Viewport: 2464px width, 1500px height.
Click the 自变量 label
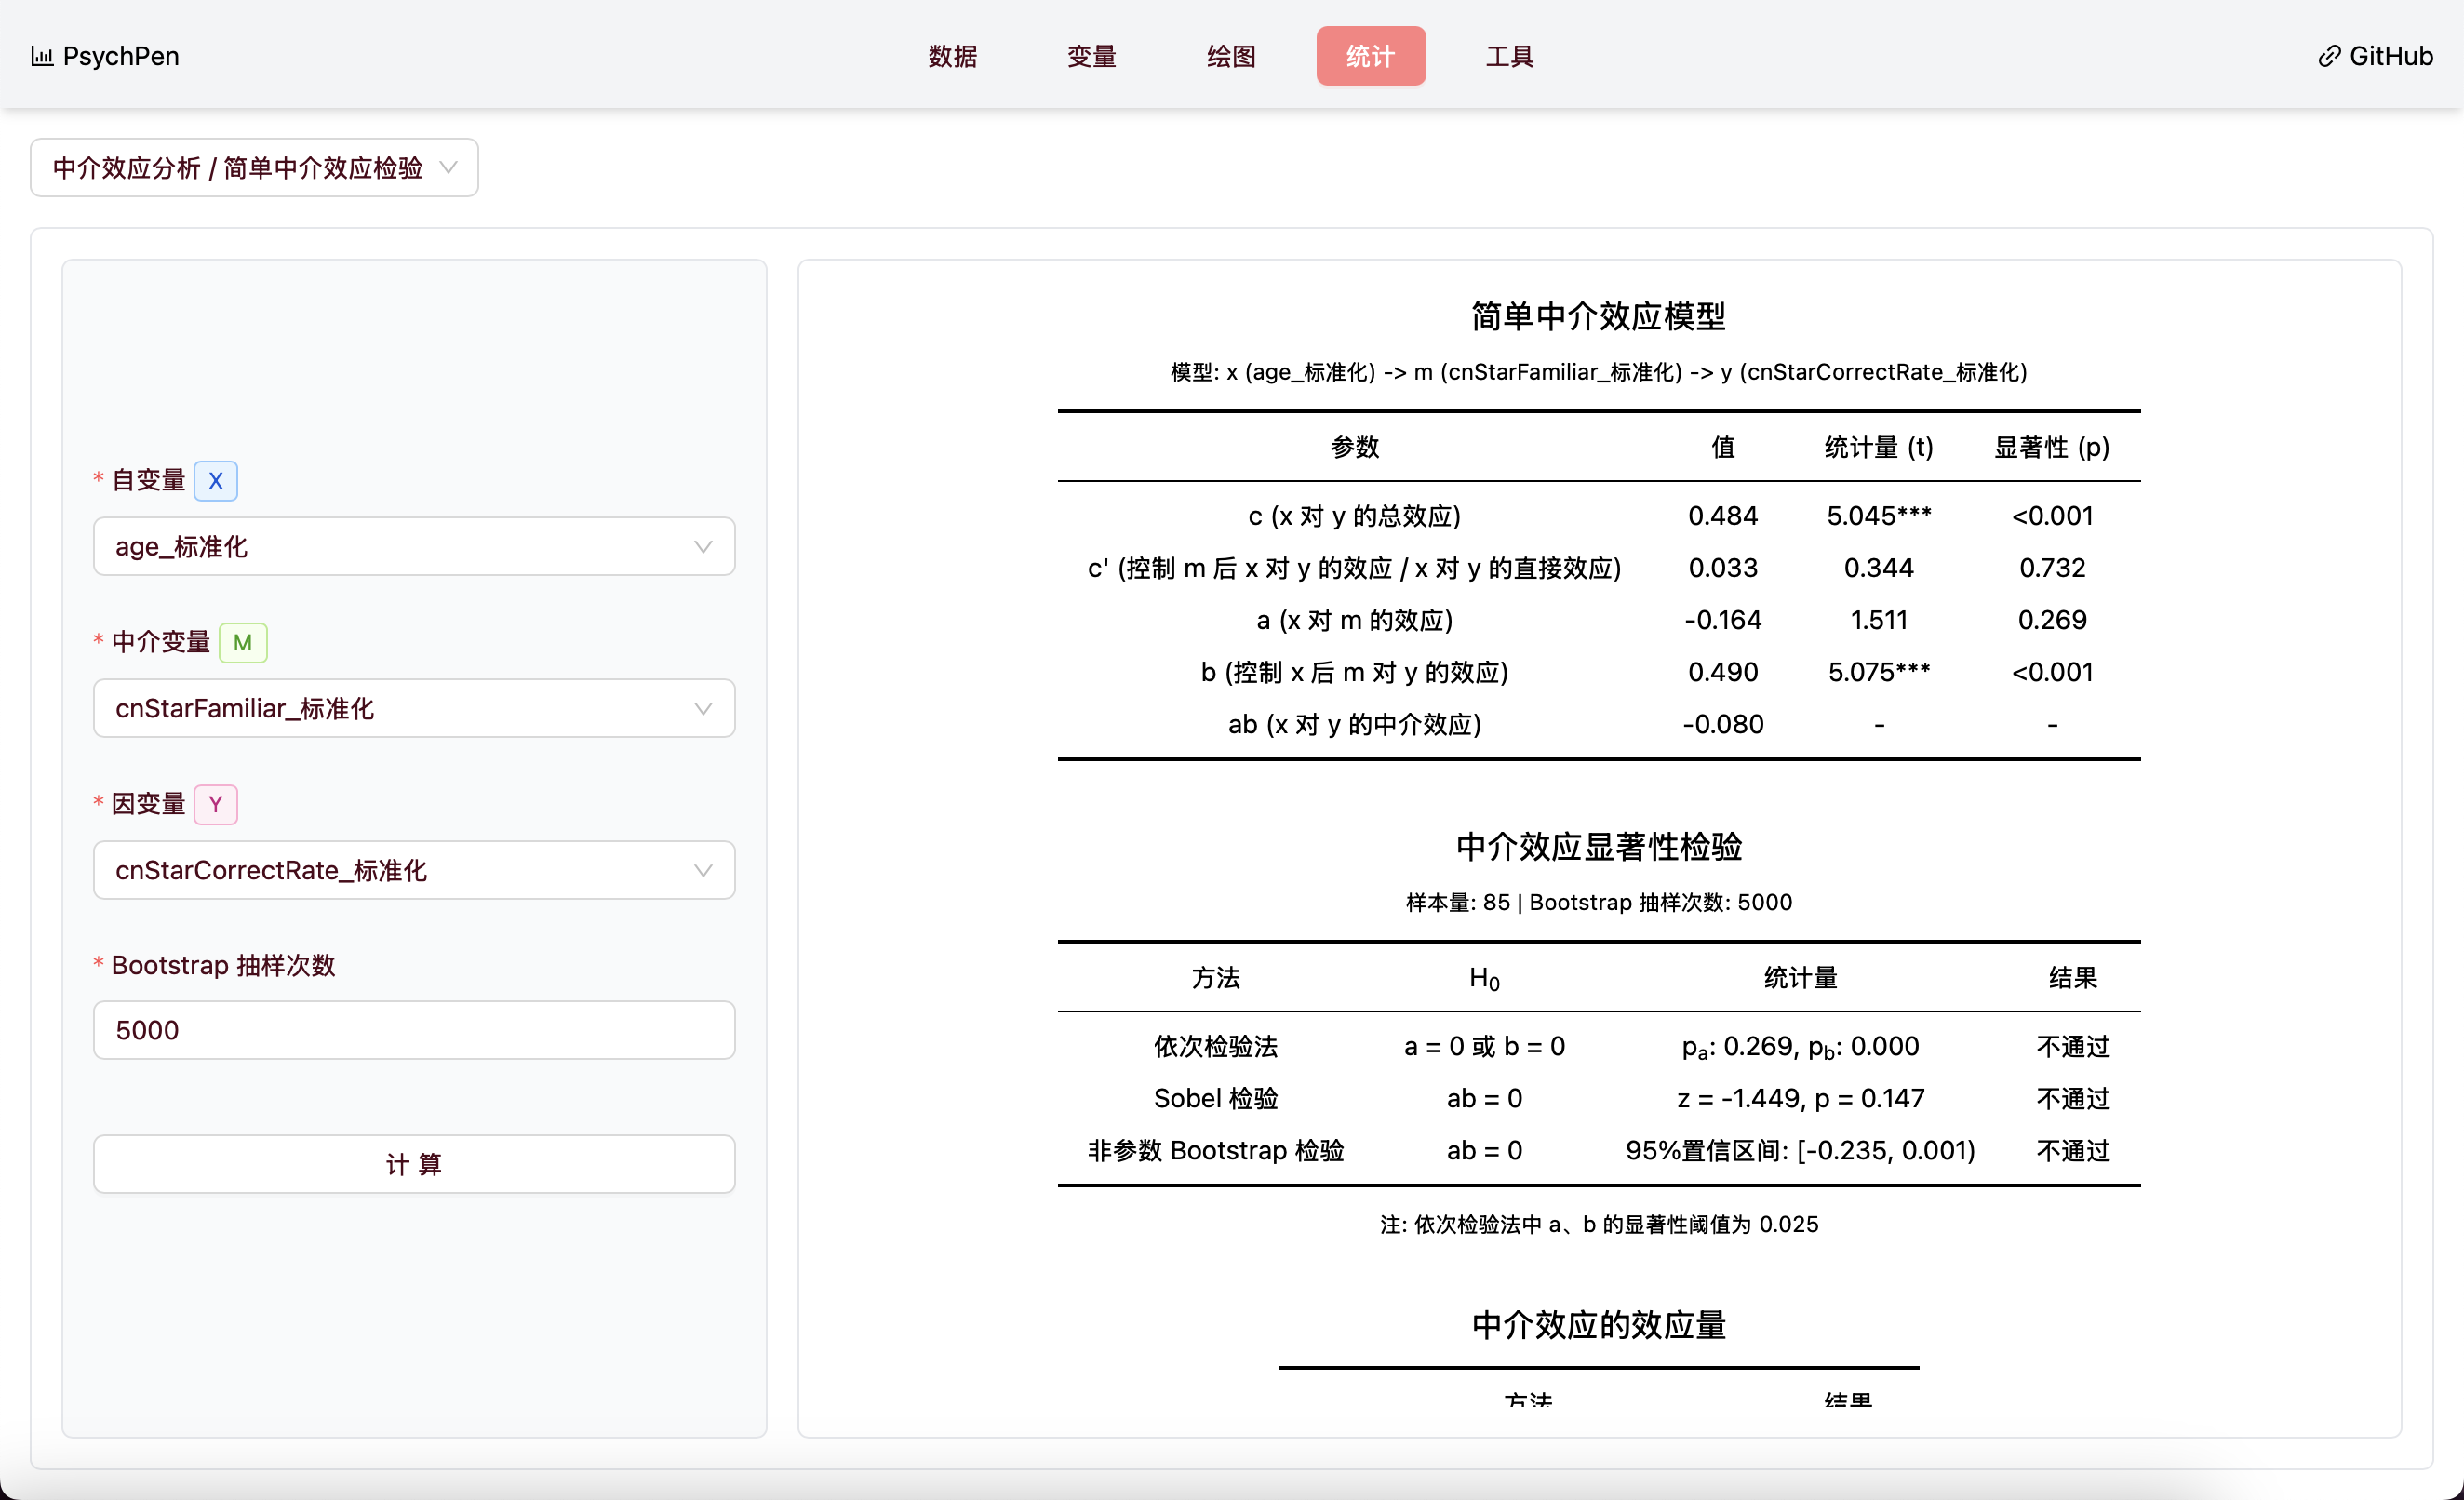[x=148, y=480]
